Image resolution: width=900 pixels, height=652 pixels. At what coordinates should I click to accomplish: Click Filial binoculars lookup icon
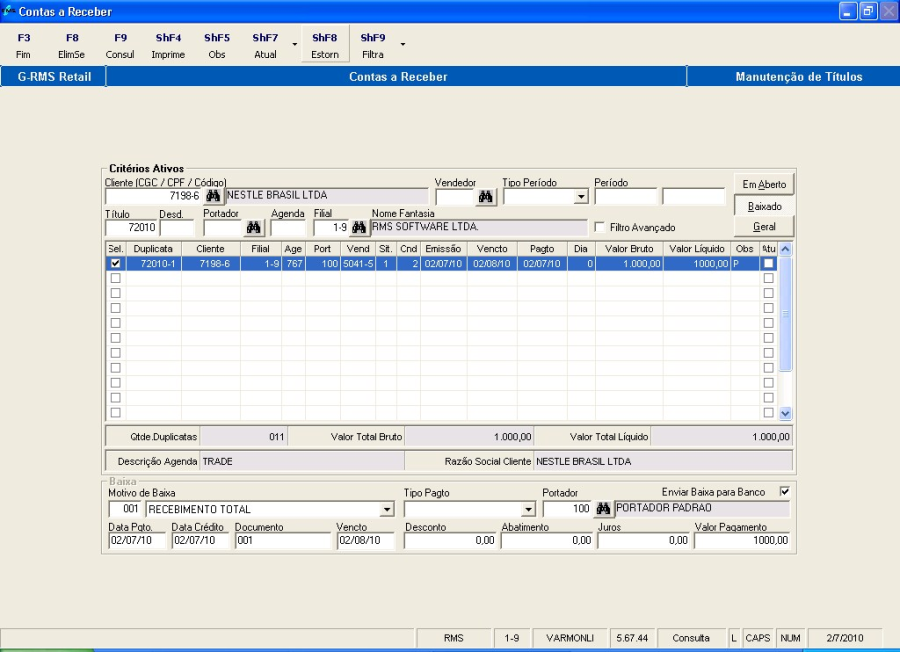pyautogui.click(x=359, y=228)
